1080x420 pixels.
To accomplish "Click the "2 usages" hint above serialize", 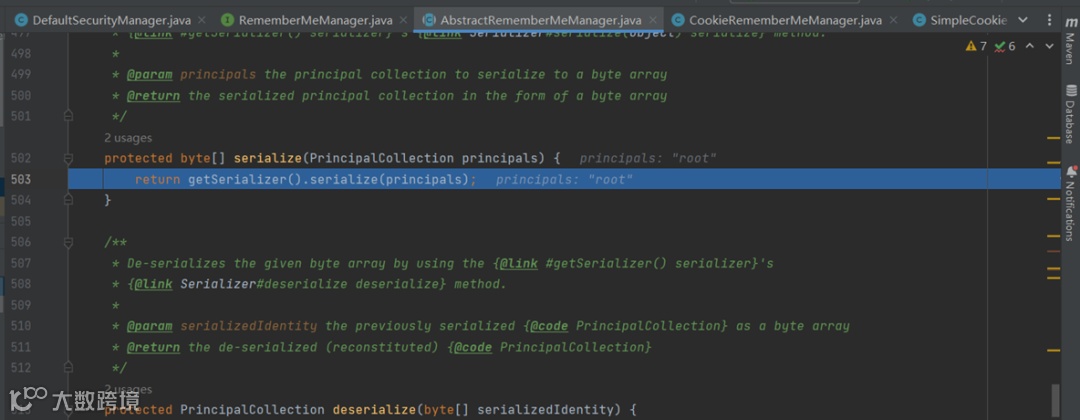I will (128, 138).
